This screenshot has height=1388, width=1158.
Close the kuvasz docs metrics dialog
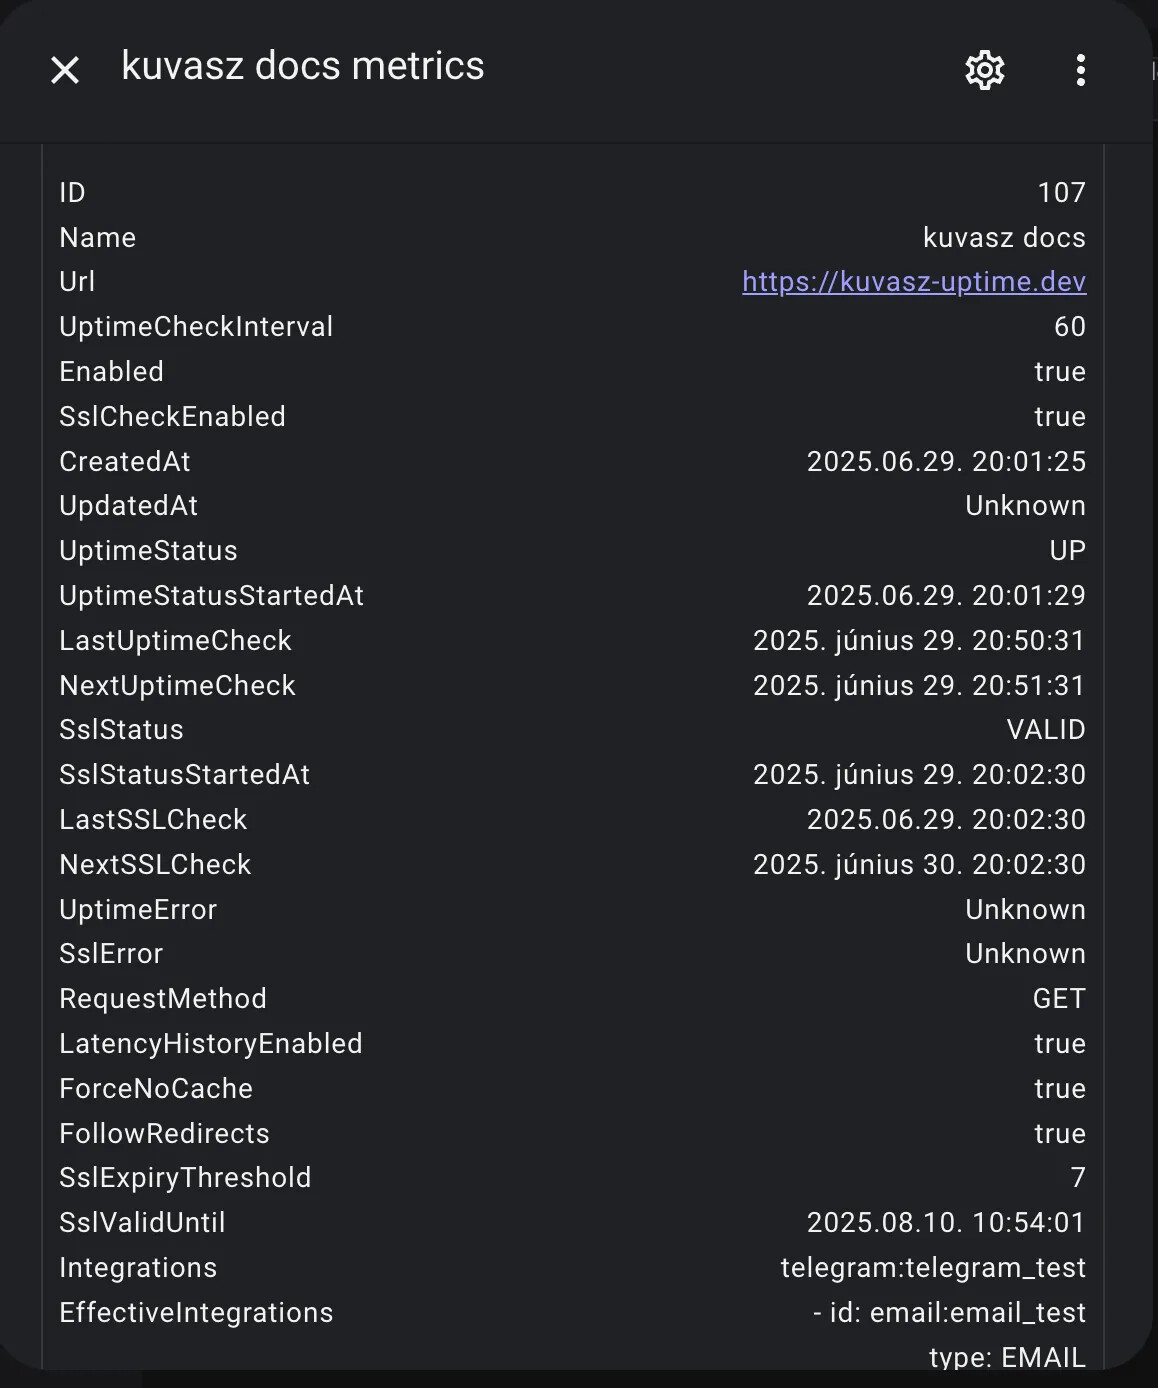pos(65,70)
